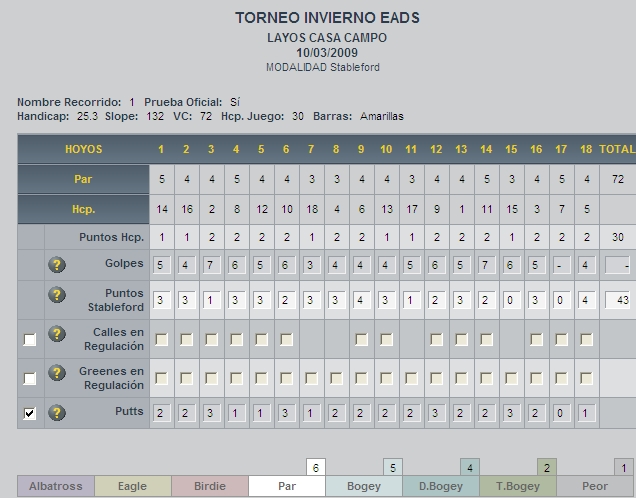636x498 pixels.
Task: Click the LAYOS CASA CAMPO subtitle
Action: coord(327,38)
